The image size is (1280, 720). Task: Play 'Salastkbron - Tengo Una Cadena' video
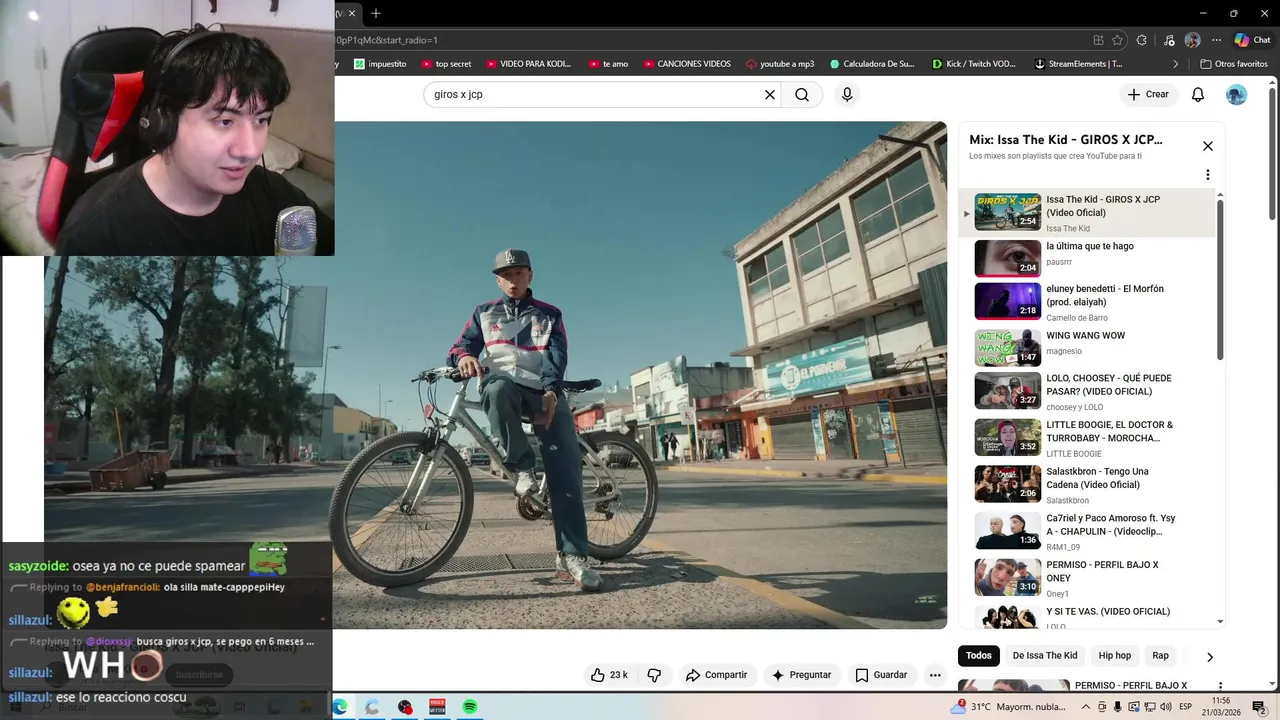1087,485
